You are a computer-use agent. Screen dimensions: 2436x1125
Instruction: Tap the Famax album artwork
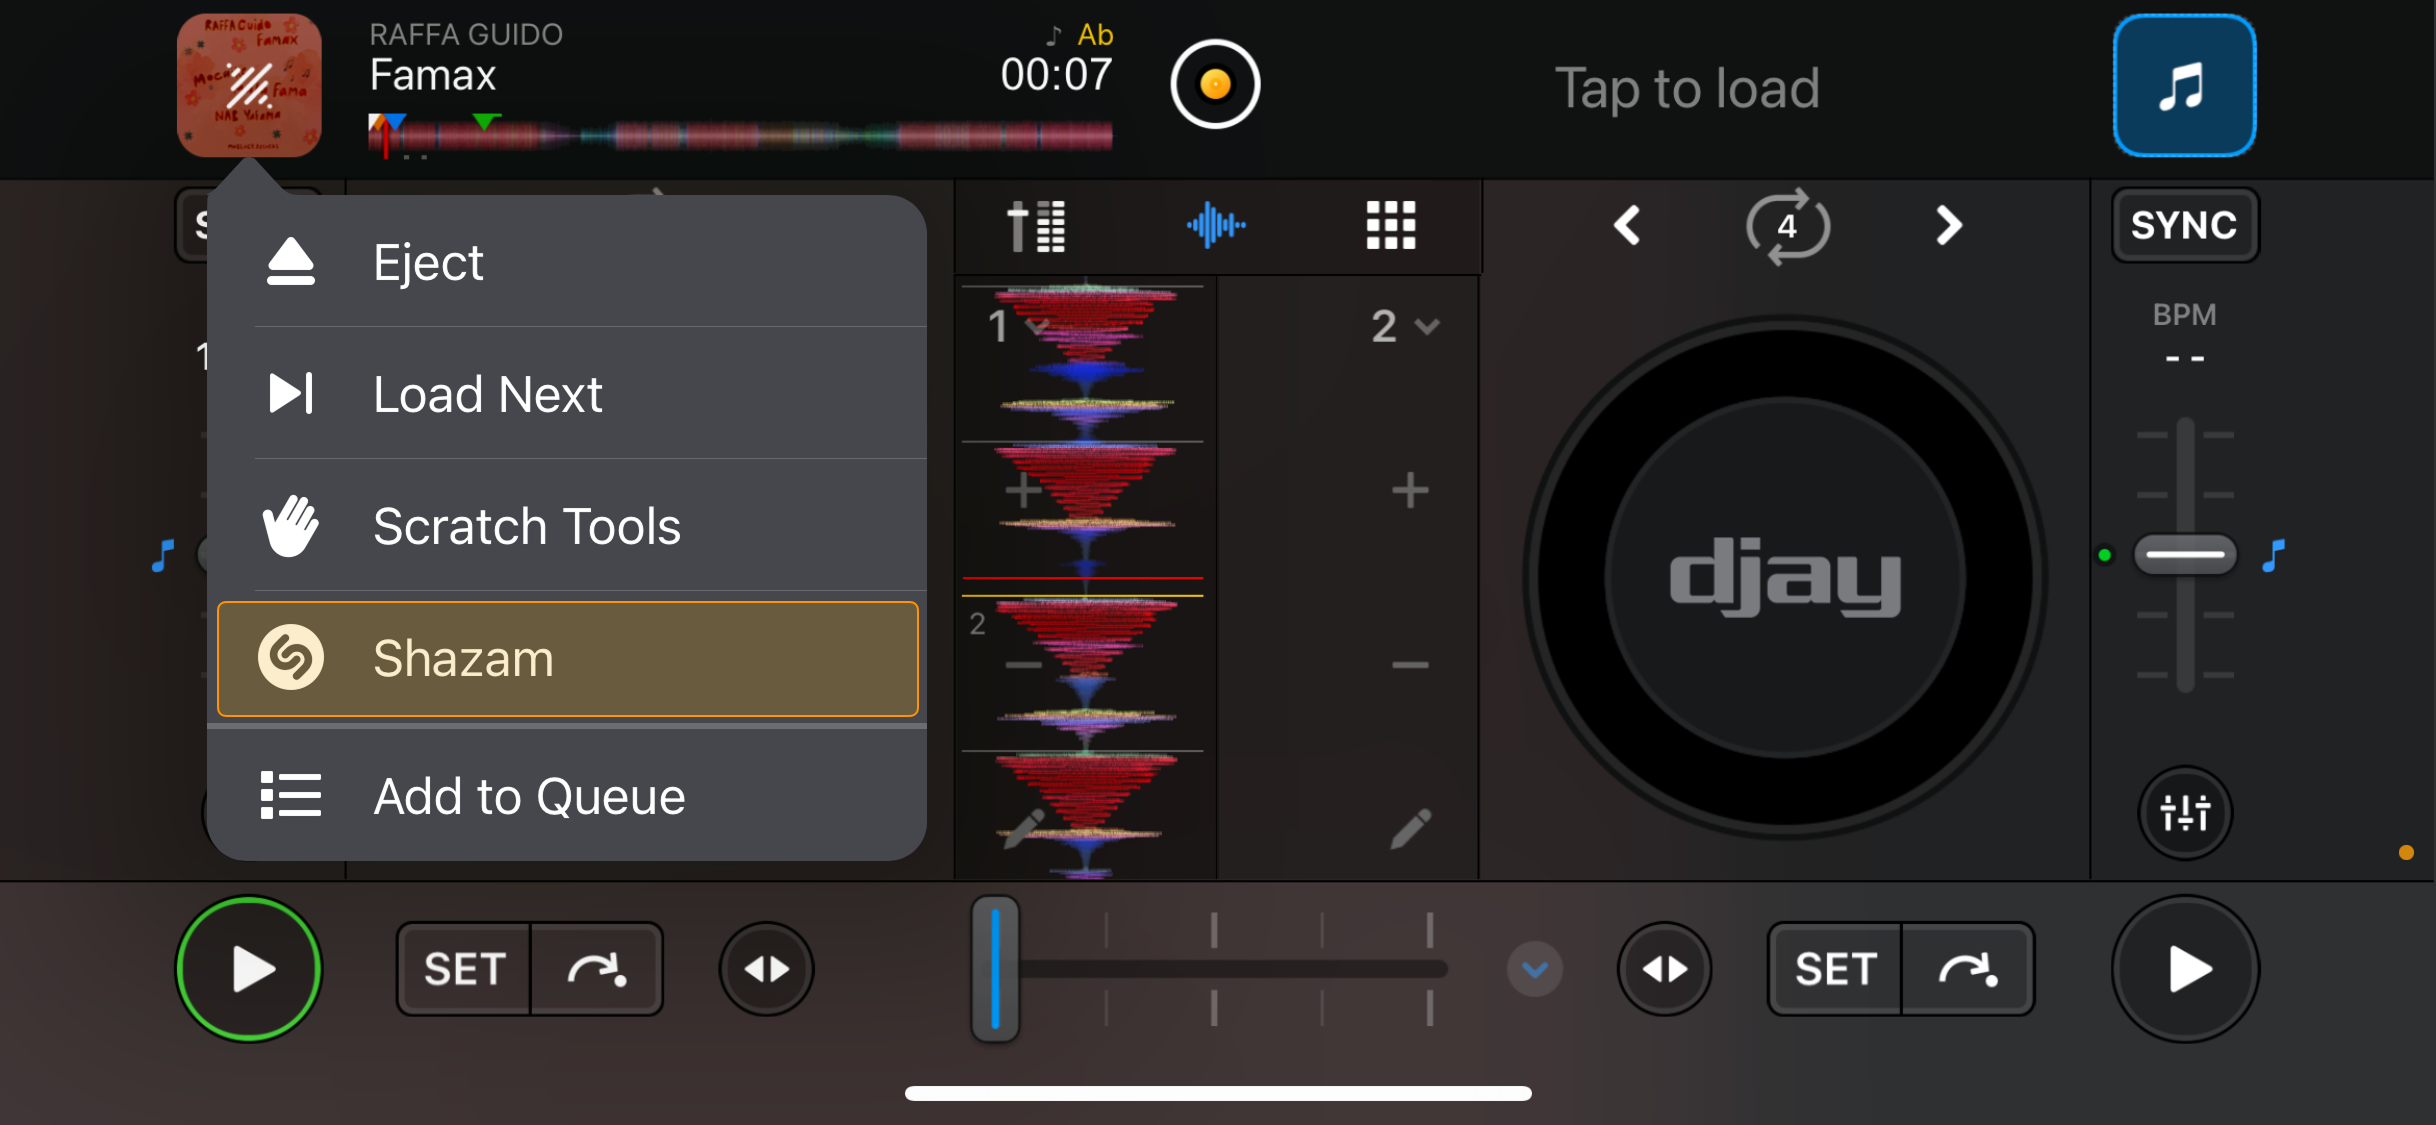click(x=249, y=86)
